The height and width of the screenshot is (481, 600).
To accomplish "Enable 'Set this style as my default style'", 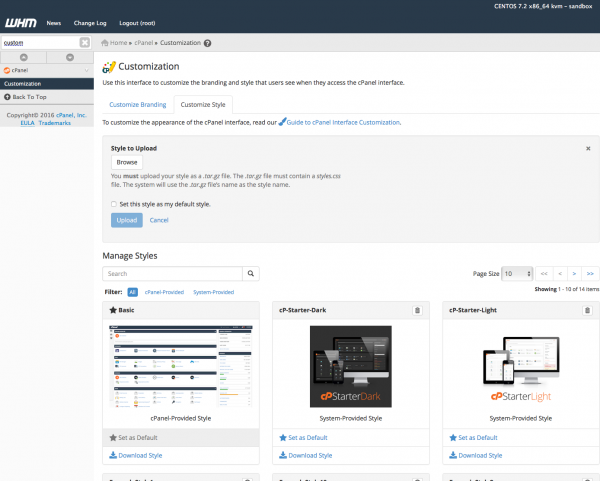I will coord(114,204).
